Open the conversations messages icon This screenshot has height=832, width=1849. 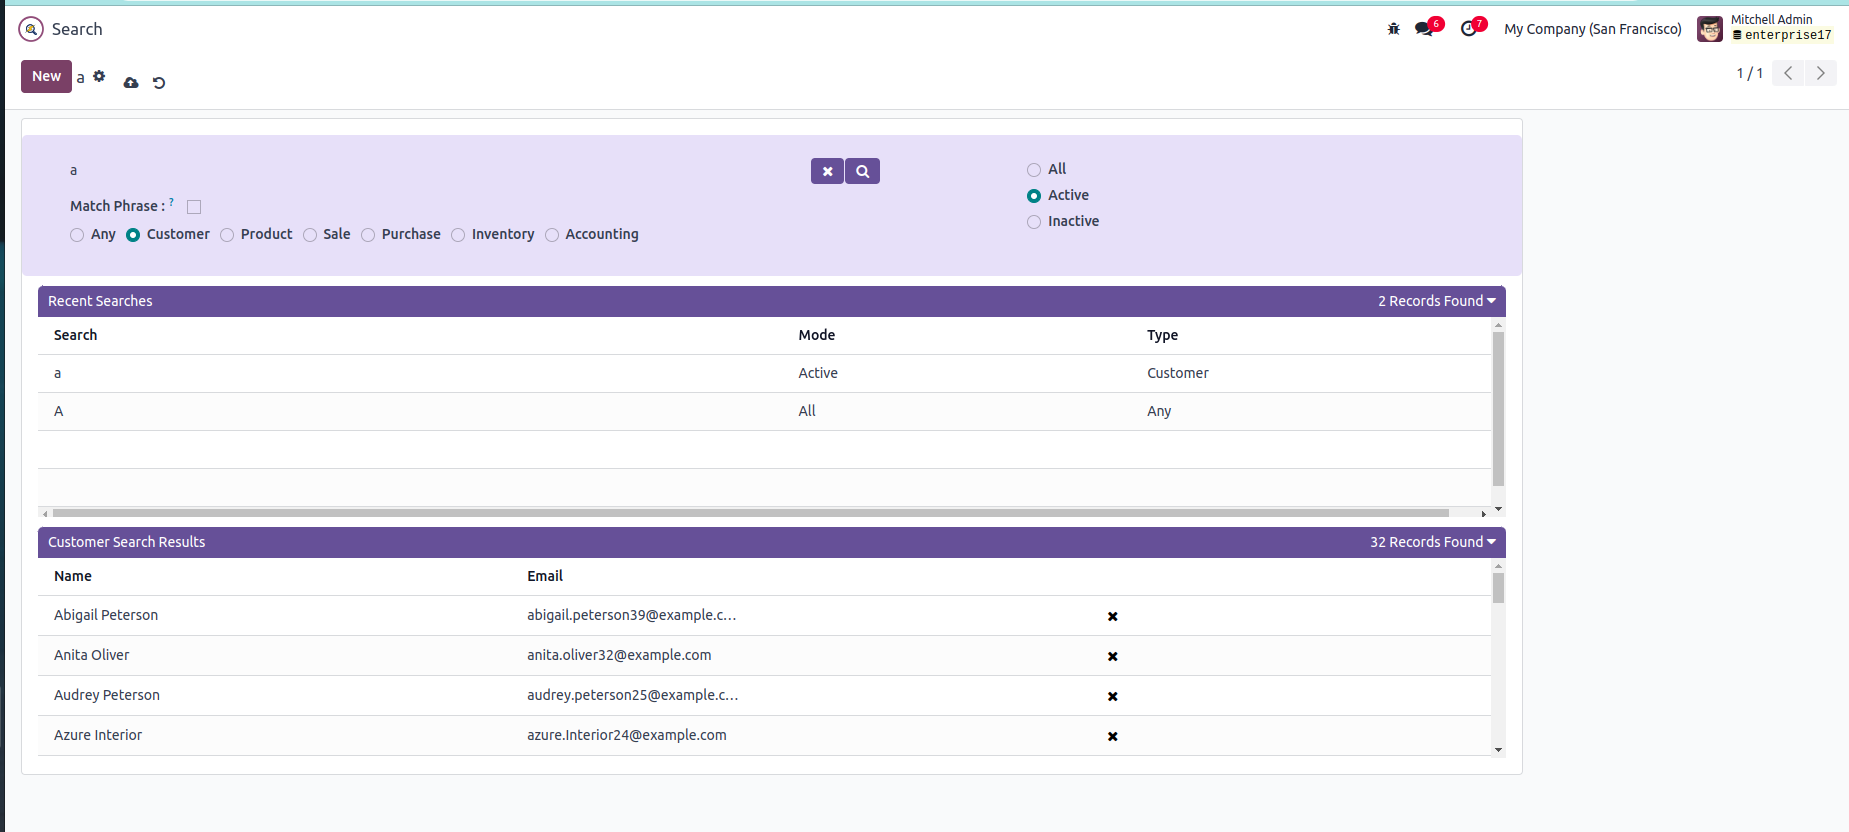(x=1425, y=29)
